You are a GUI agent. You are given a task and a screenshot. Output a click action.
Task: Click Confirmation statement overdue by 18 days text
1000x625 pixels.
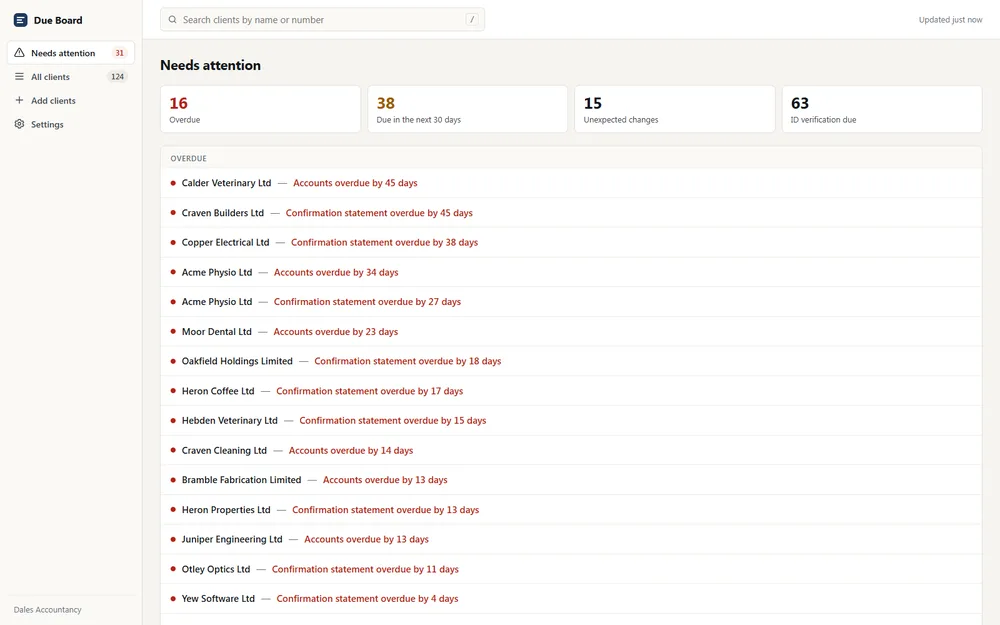408,361
